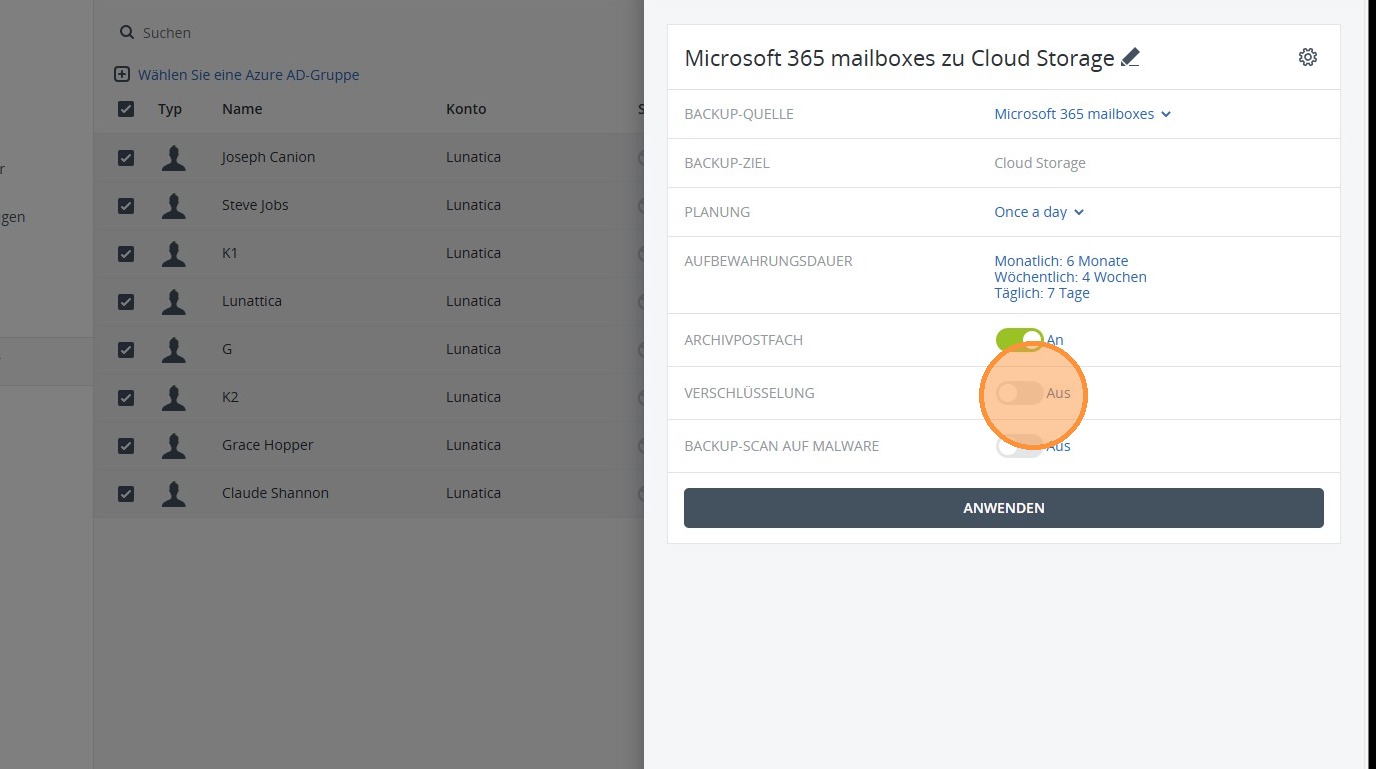1376x769 pixels.
Task: Enable the Verschlüsselung toggle
Action: coord(1019,393)
